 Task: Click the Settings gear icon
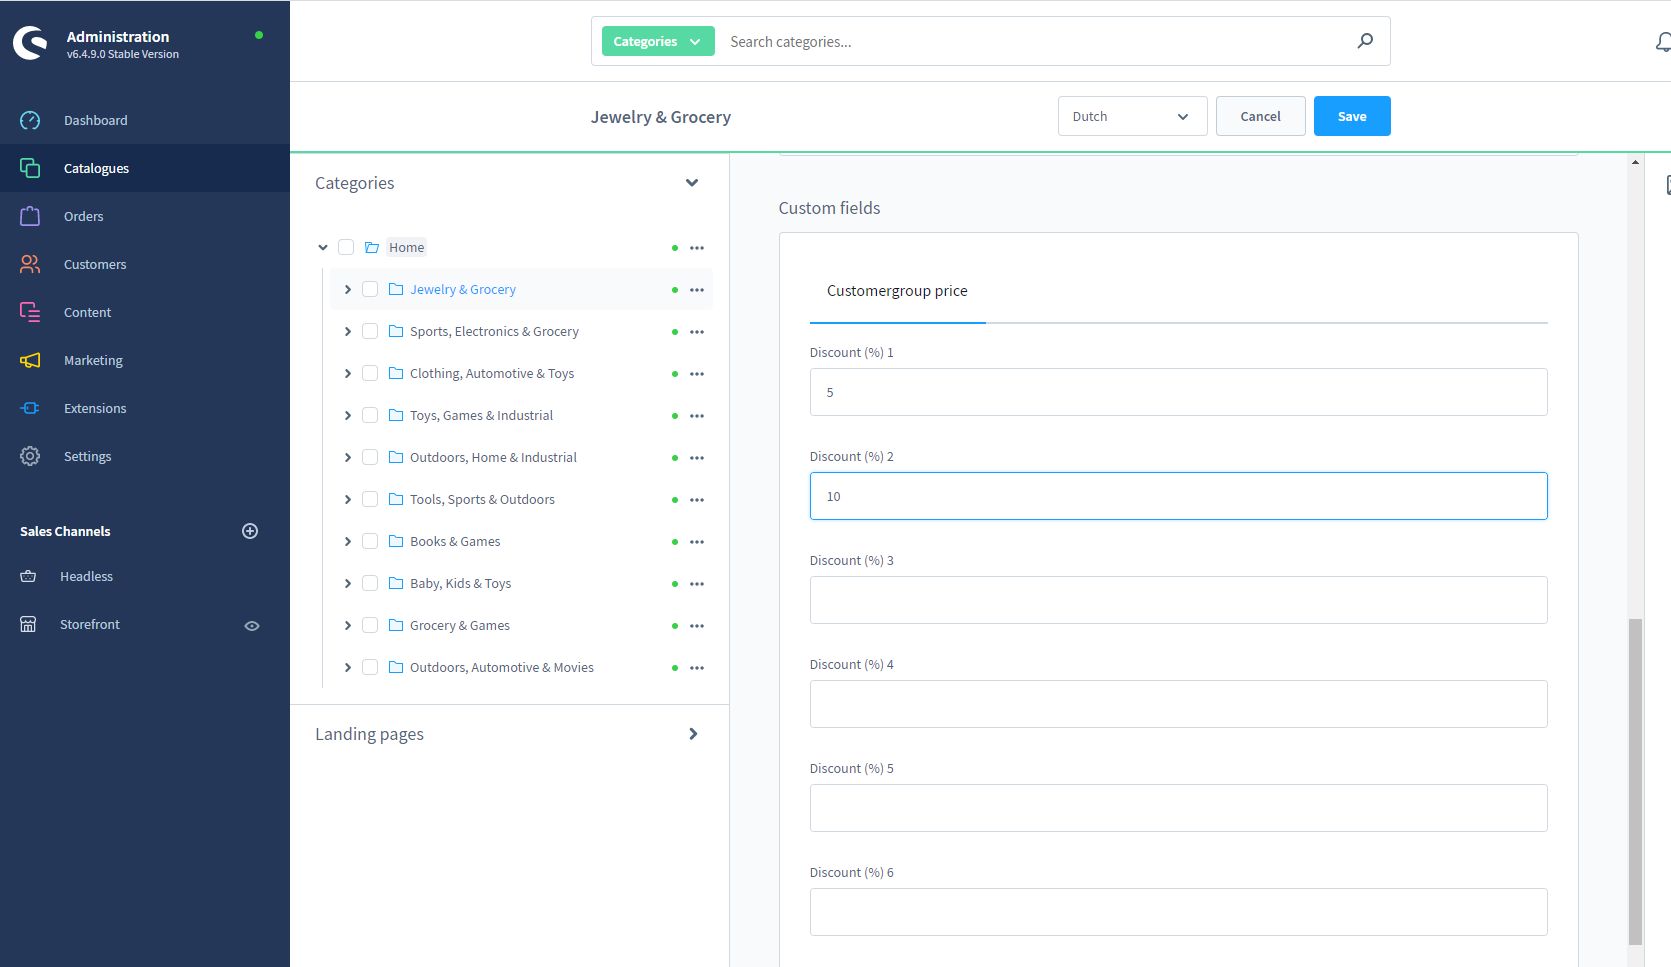[30, 456]
